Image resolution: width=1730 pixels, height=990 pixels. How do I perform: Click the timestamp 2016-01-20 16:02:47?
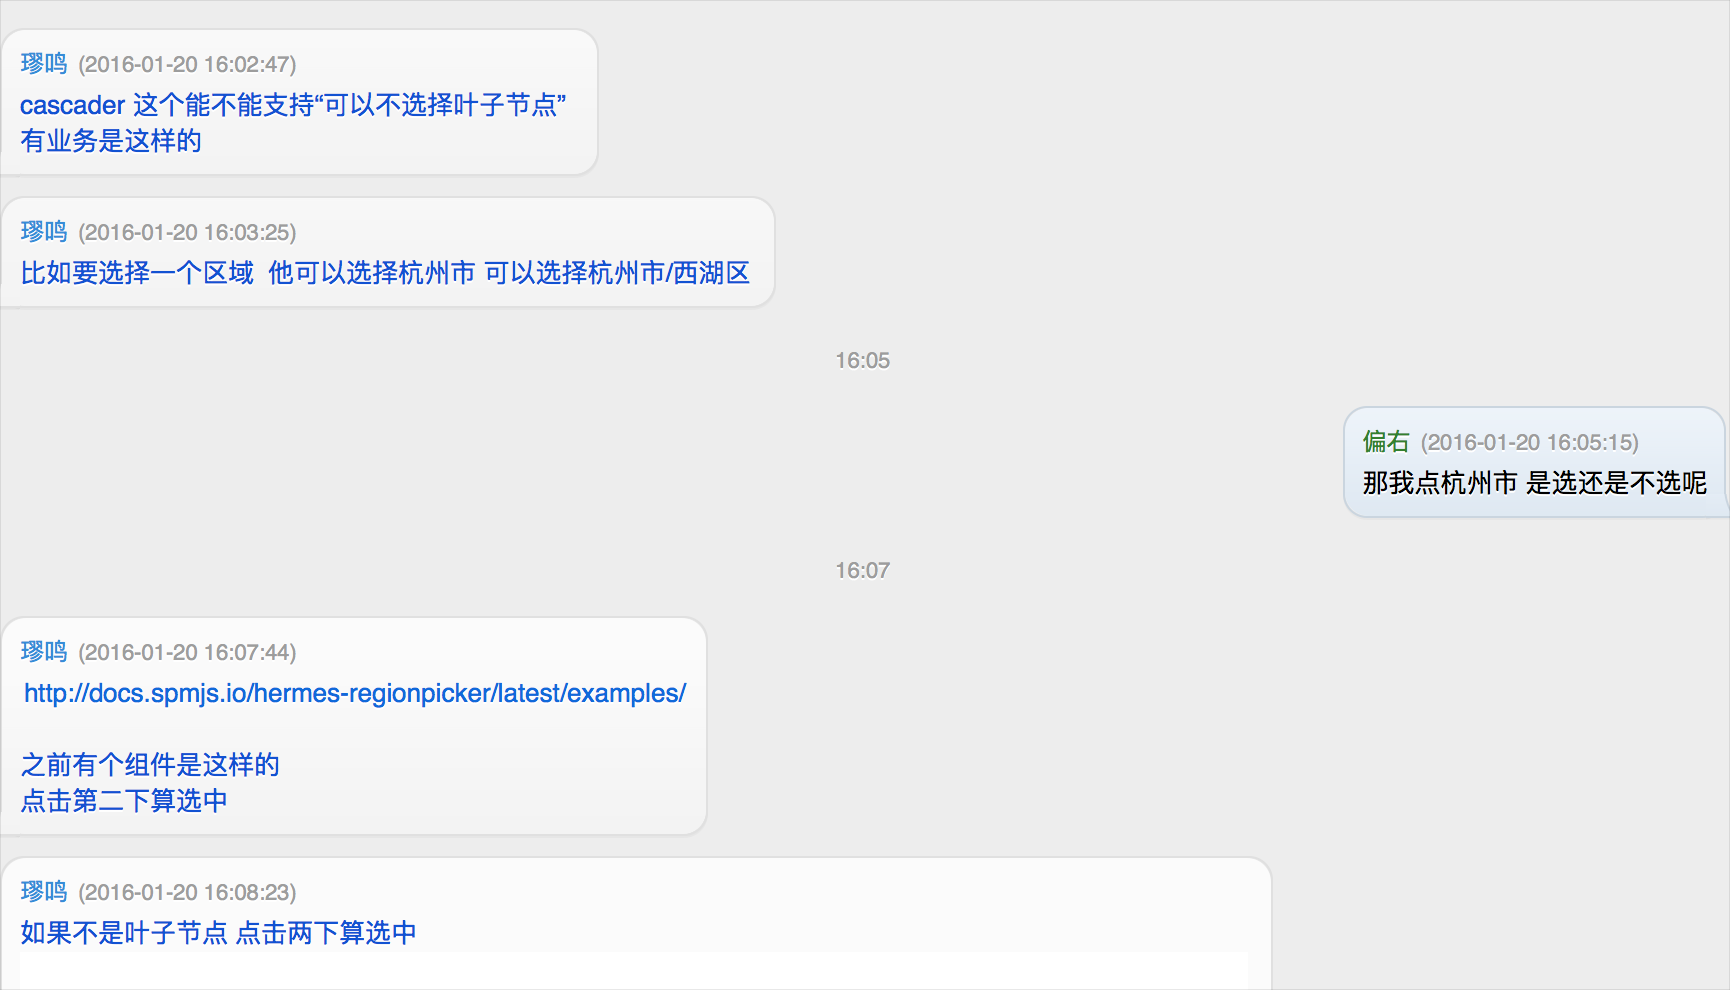point(187,65)
